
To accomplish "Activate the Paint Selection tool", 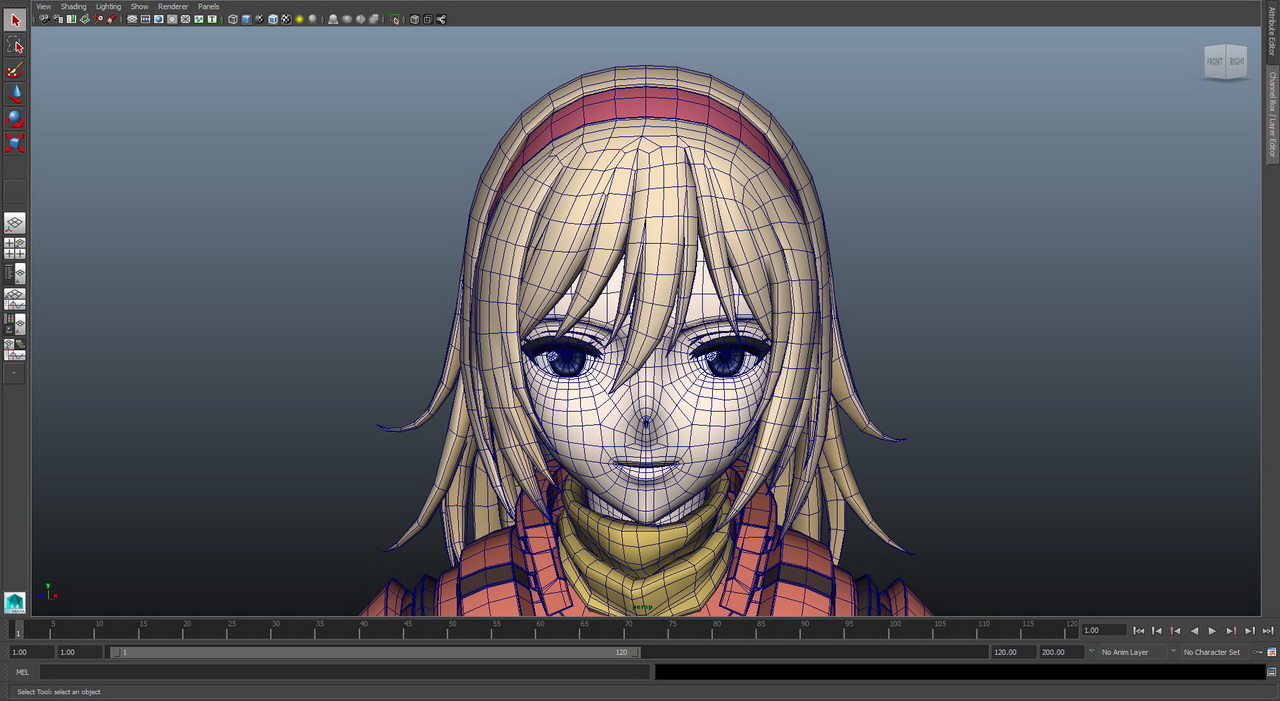I will coord(15,70).
